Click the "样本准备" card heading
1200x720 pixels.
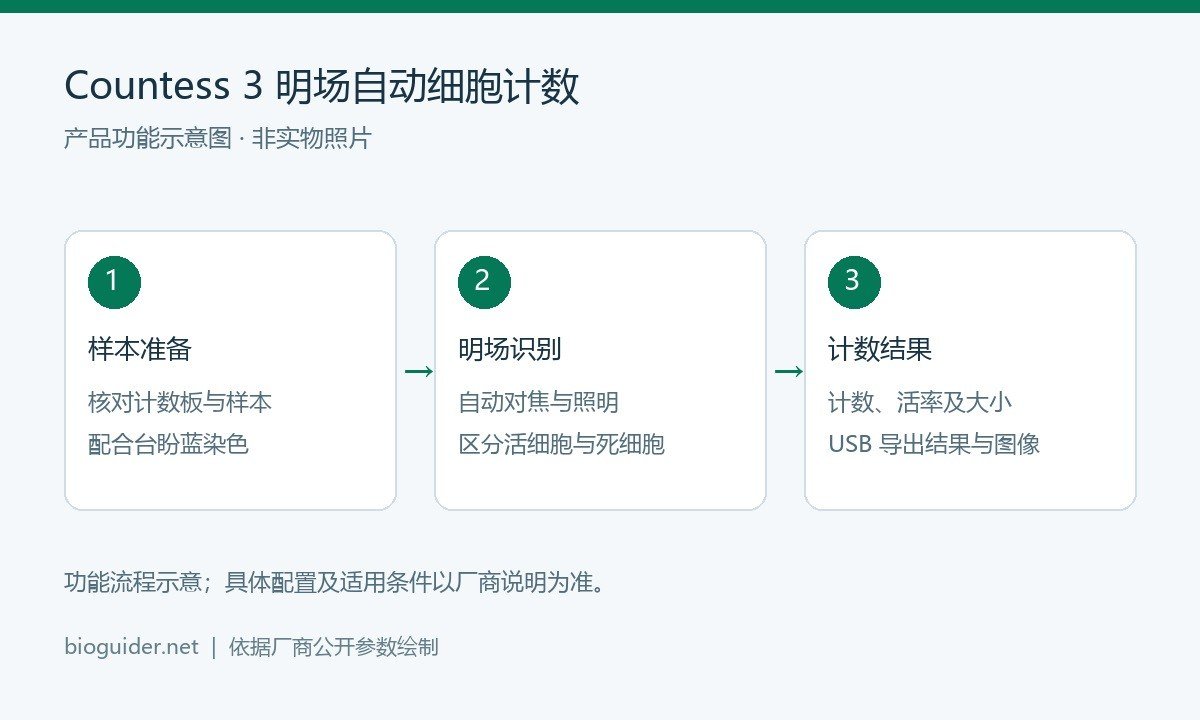140,349
